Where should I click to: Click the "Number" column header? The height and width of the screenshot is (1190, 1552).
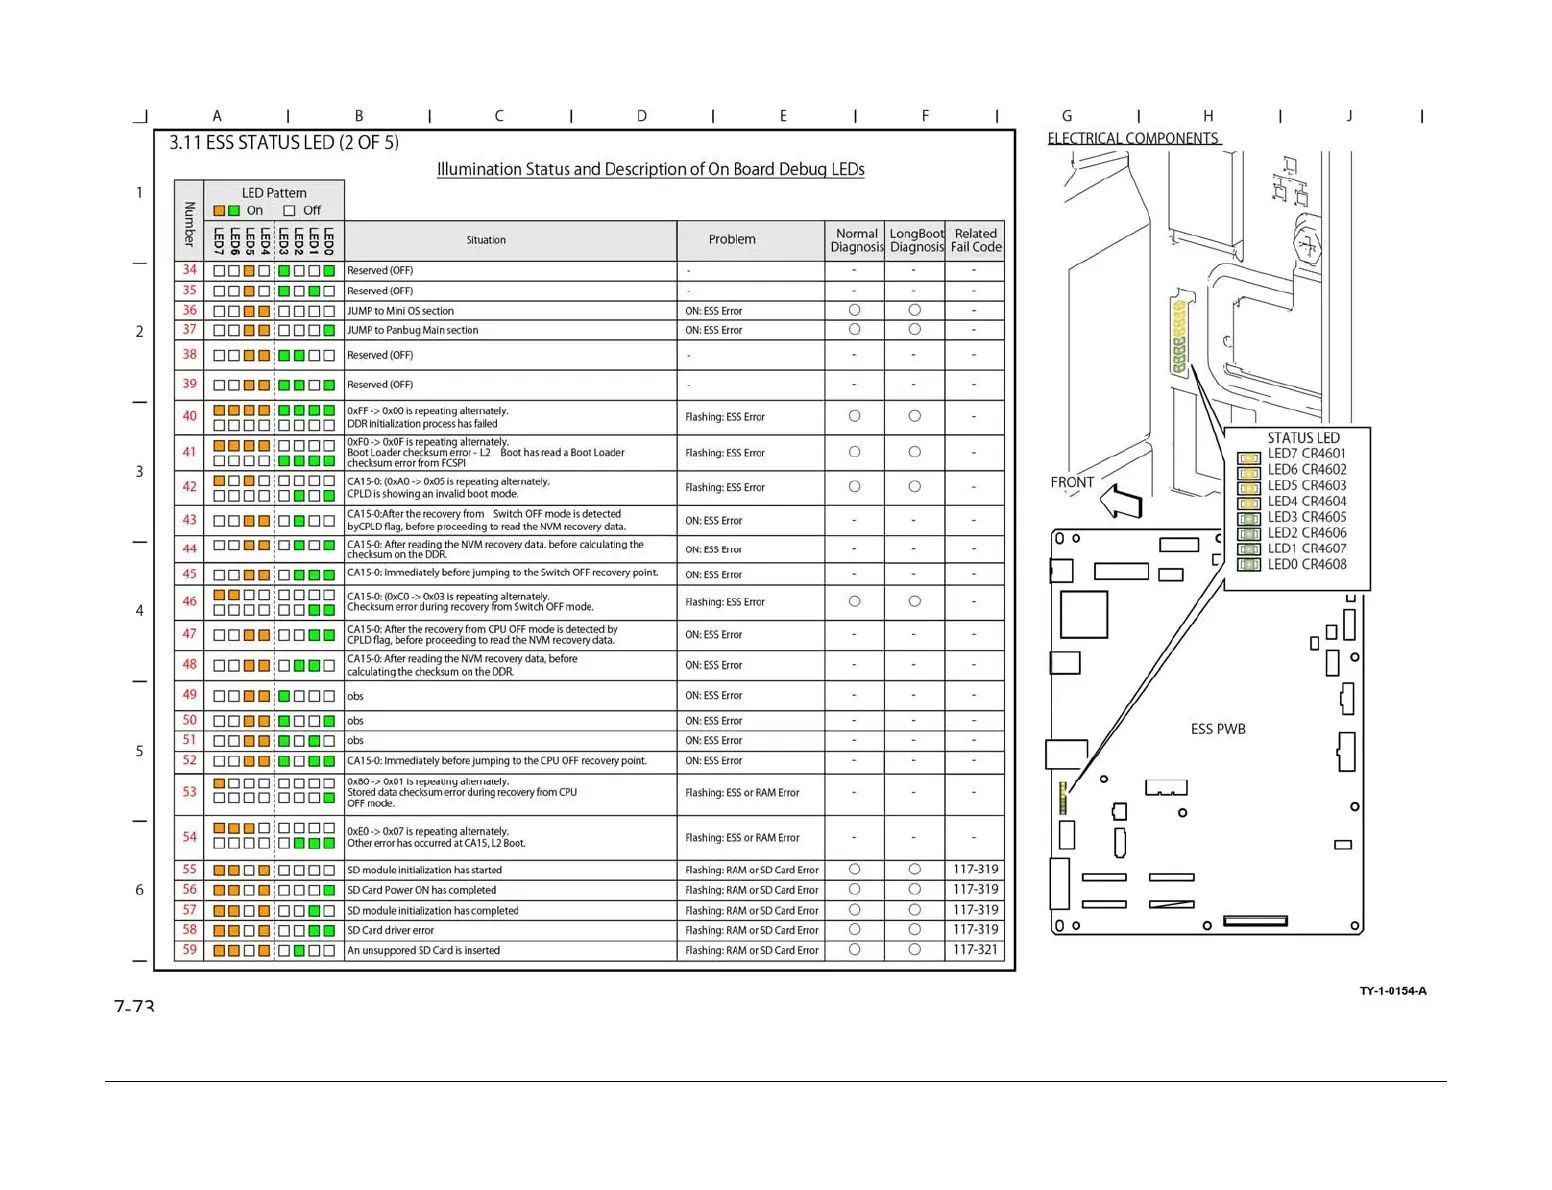(x=189, y=224)
